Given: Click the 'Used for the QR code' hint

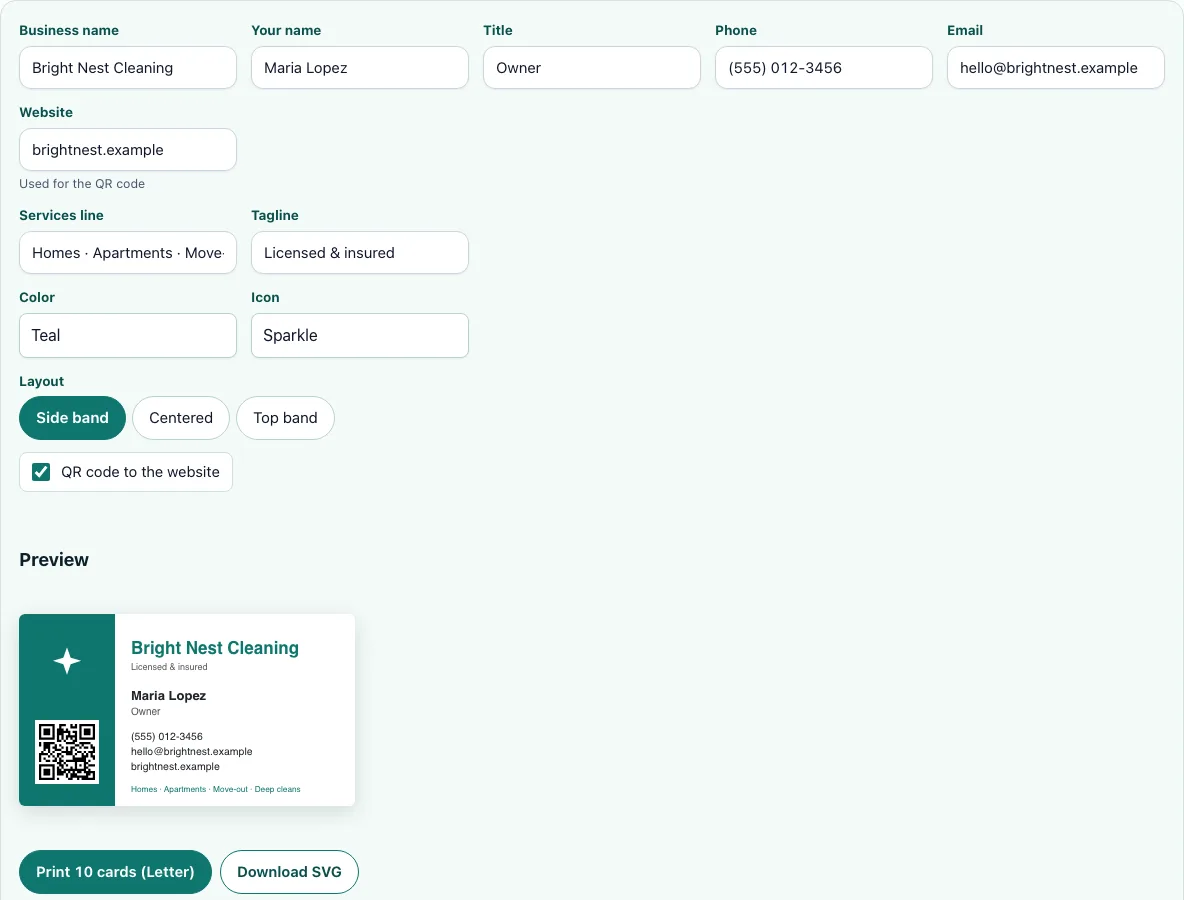Looking at the screenshot, I should tap(82, 183).
